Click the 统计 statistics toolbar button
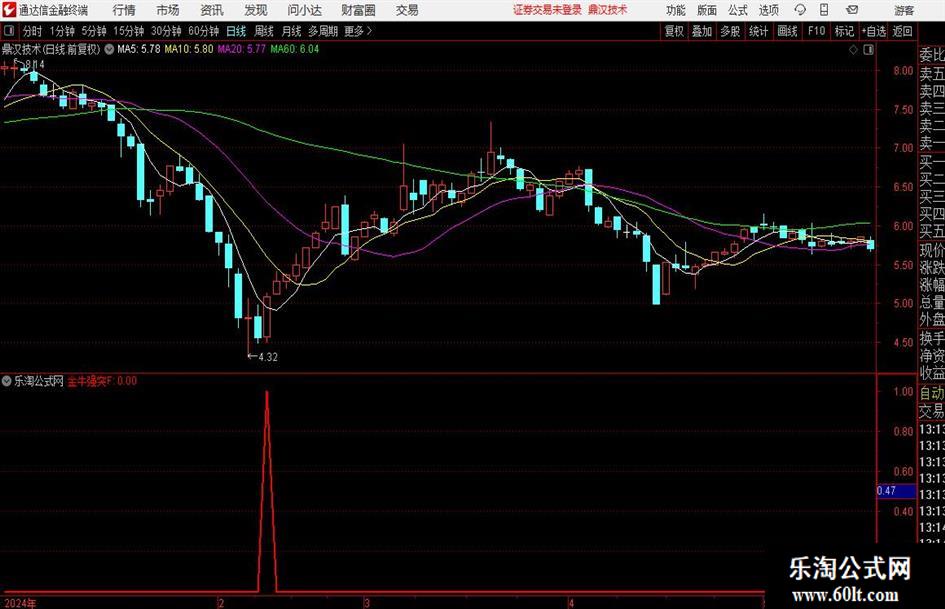Viewport: 945px width, 609px height. click(758, 31)
